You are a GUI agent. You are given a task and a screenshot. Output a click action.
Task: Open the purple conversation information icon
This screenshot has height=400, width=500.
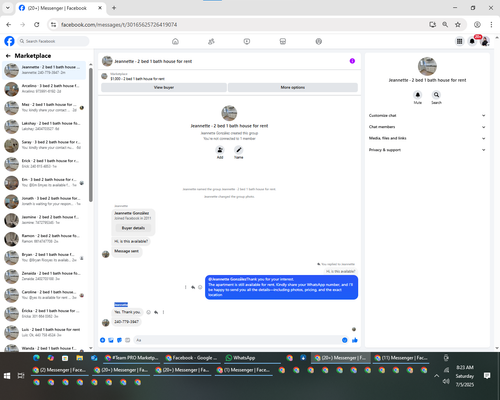(352, 61)
